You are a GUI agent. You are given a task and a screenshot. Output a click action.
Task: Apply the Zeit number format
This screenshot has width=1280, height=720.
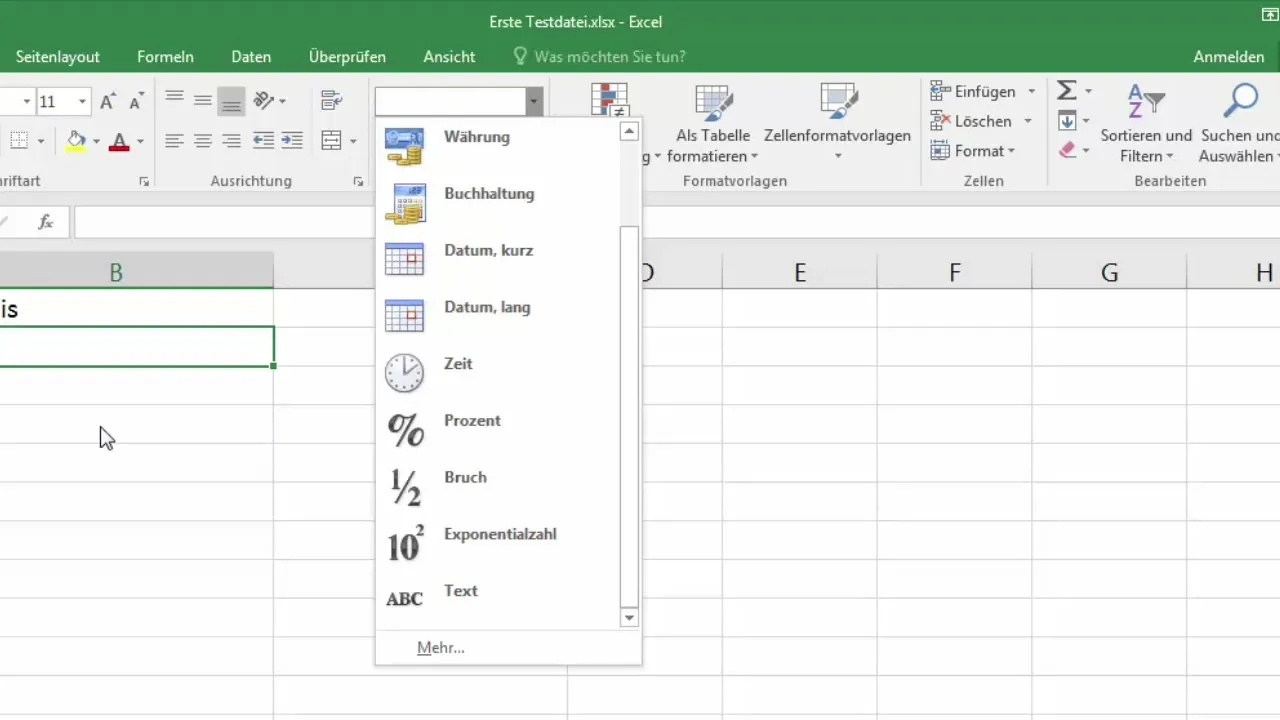498,372
